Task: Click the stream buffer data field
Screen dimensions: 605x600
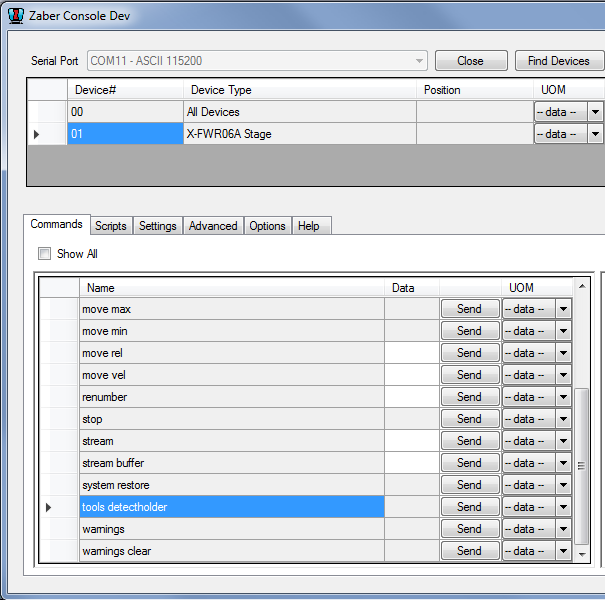Action: tap(412, 463)
